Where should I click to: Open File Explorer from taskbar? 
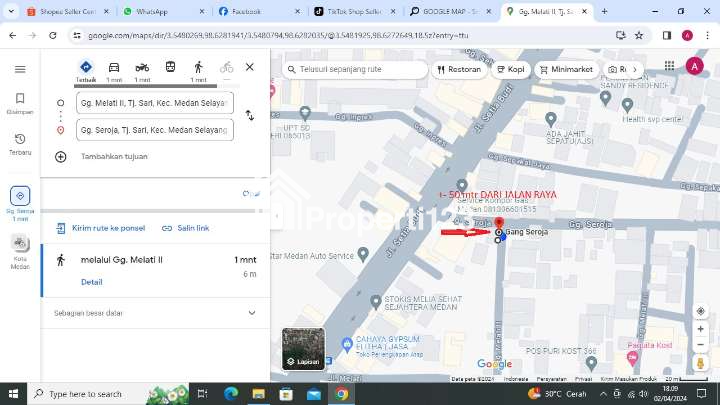point(259,394)
